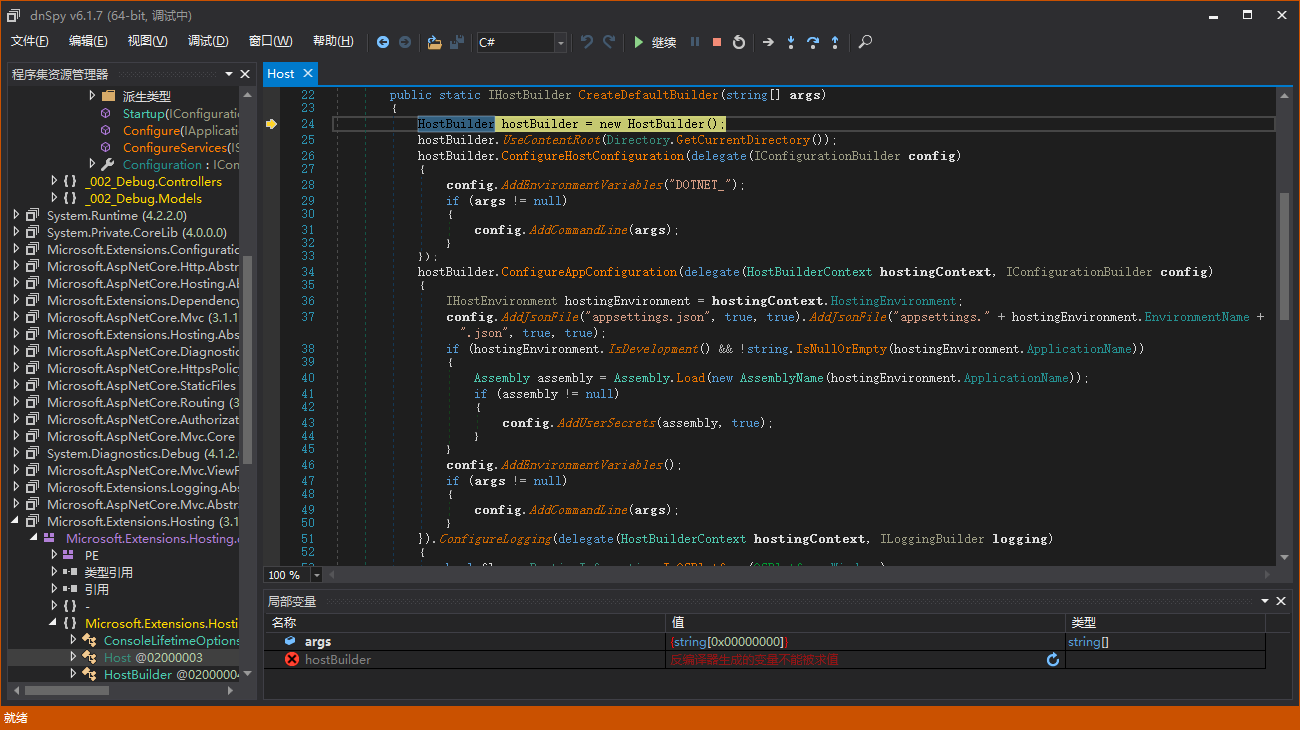
Task: Close the Host tab
Action: point(307,73)
